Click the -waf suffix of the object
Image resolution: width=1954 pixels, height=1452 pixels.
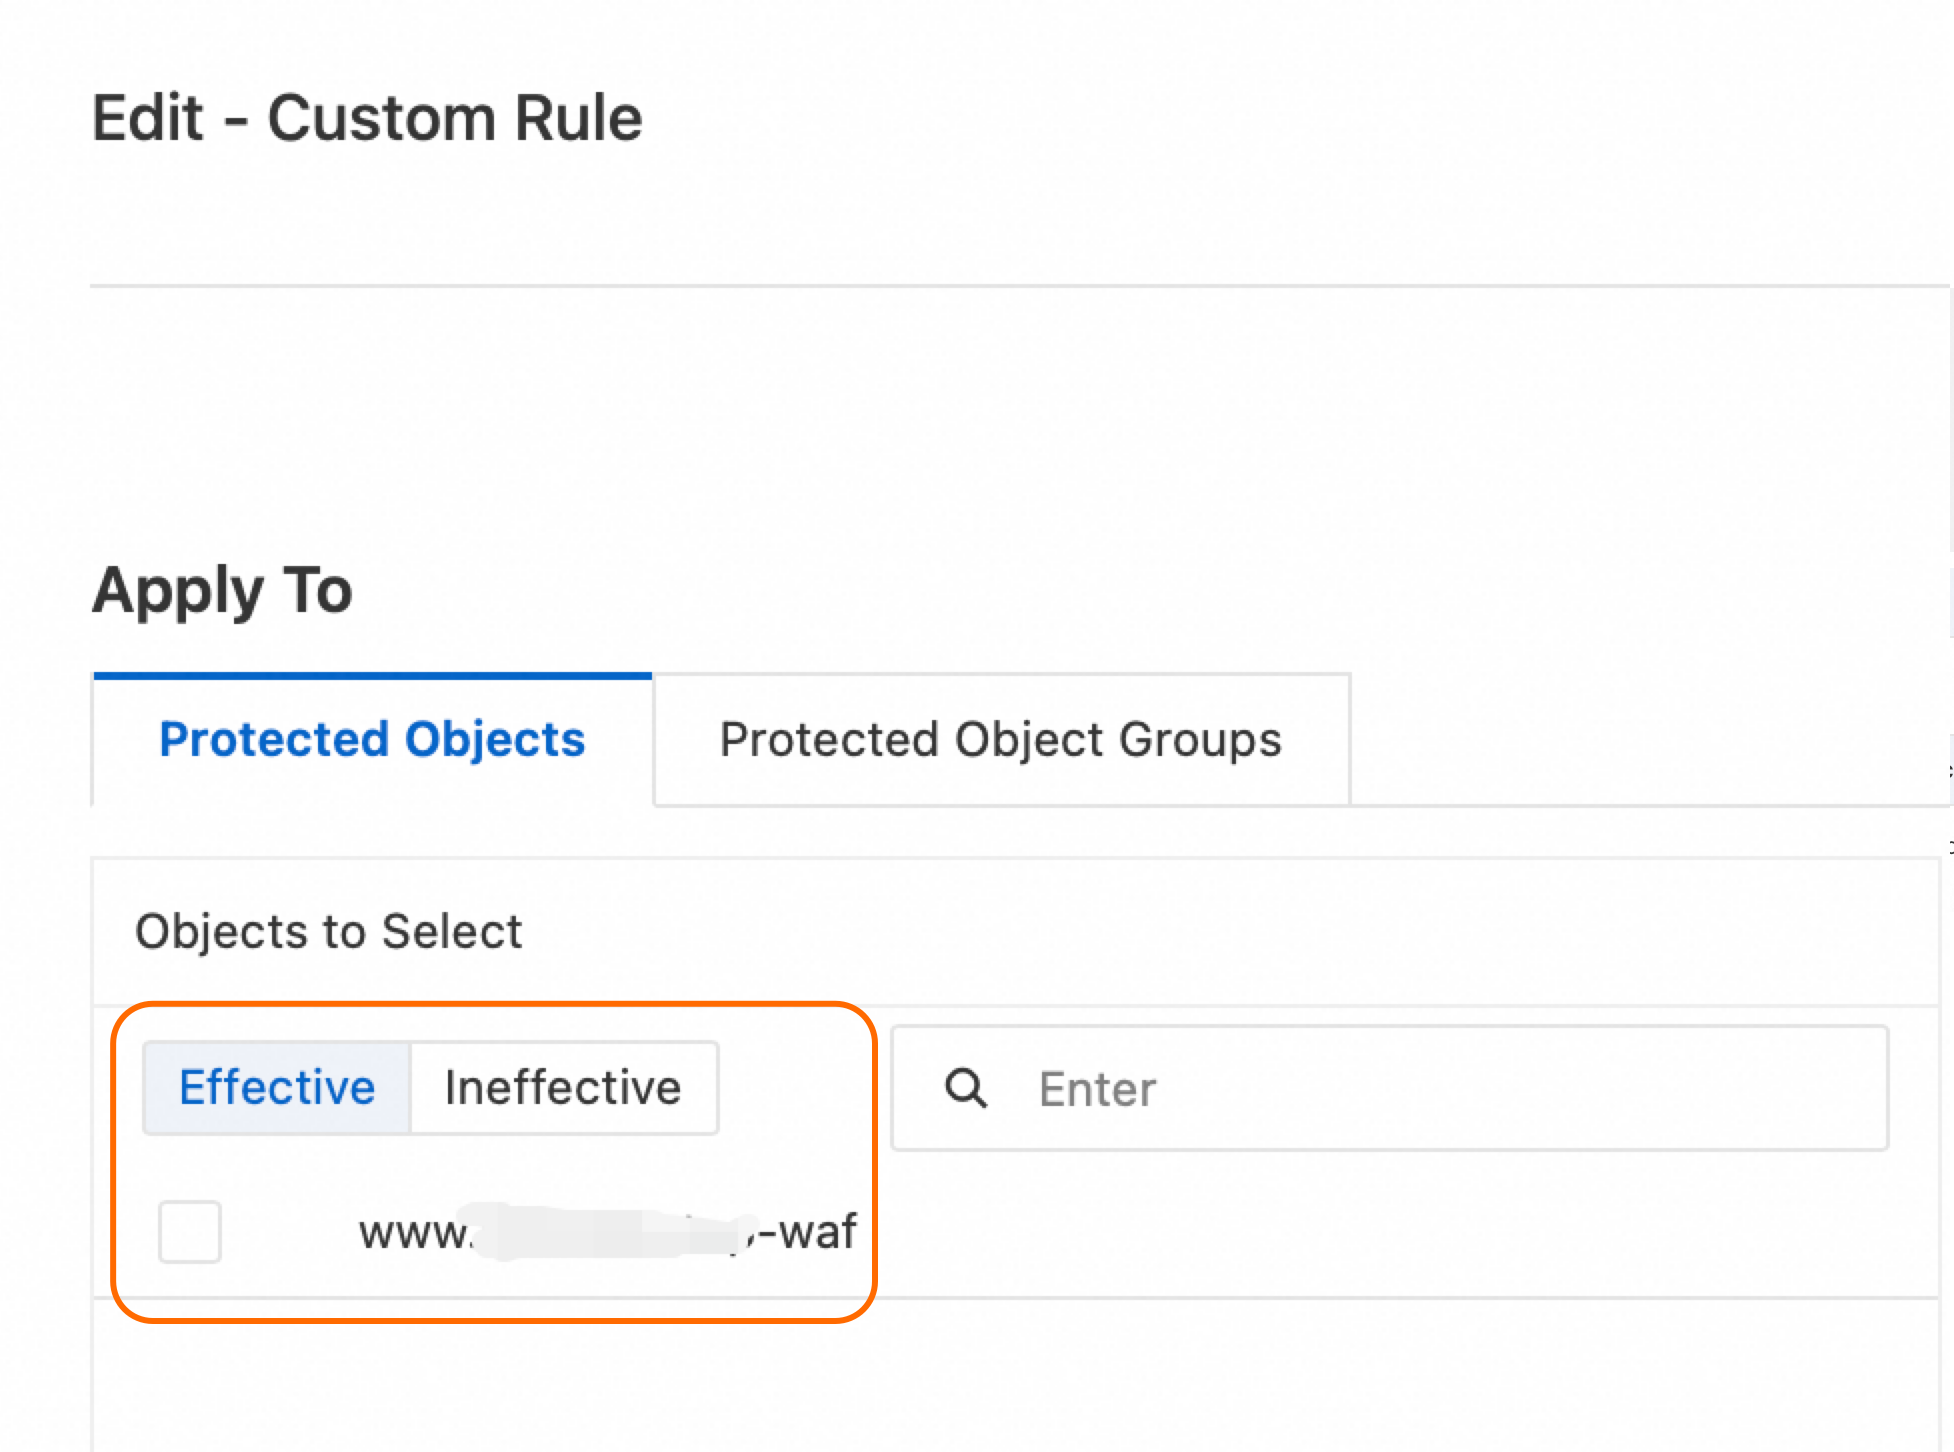point(808,1232)
